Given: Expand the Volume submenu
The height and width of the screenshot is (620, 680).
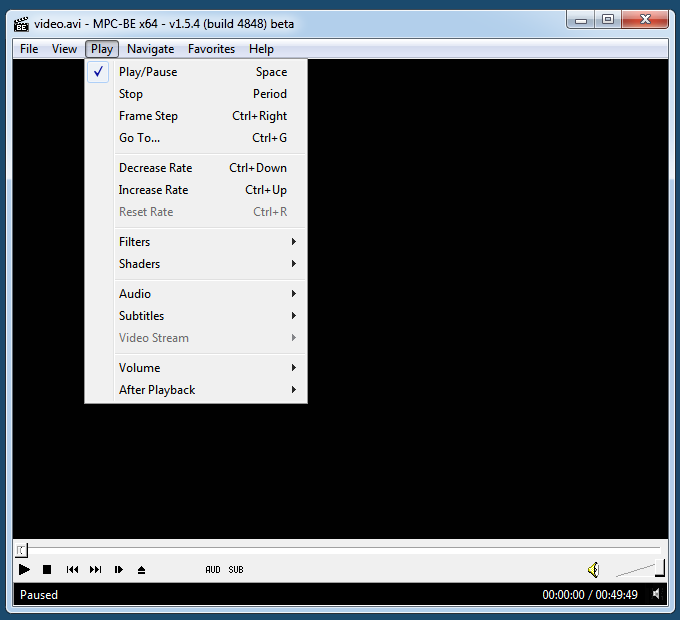Looking at the screenshot, I should tap(196, 368).
